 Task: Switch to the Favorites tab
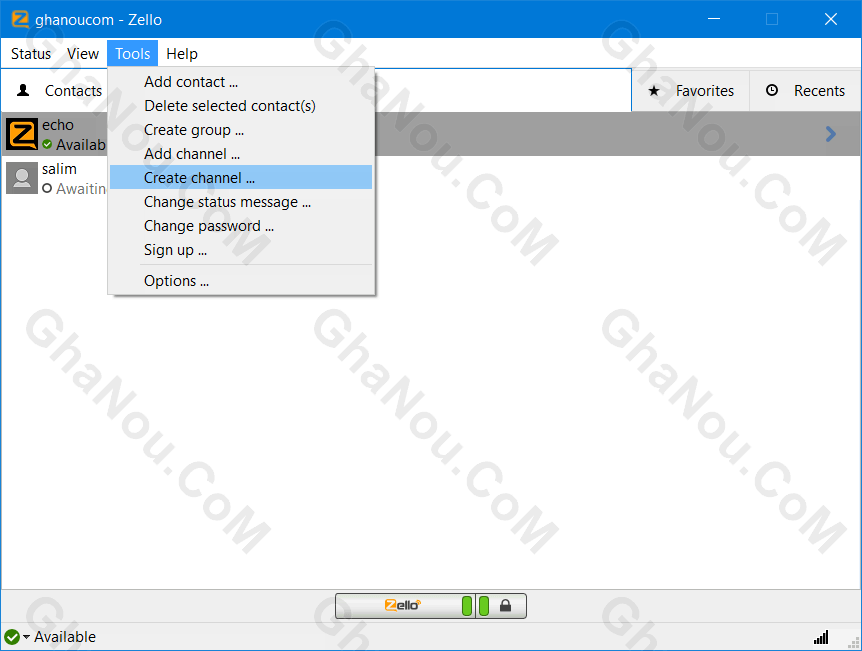(x=690, y=91)
